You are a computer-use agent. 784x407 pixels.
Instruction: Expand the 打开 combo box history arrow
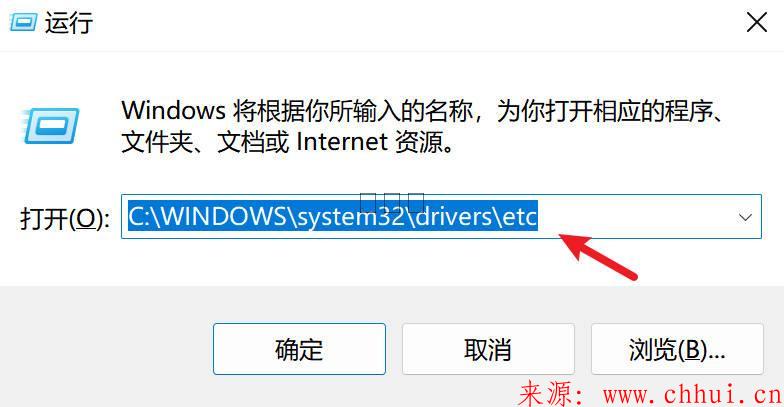click(745, 218)
